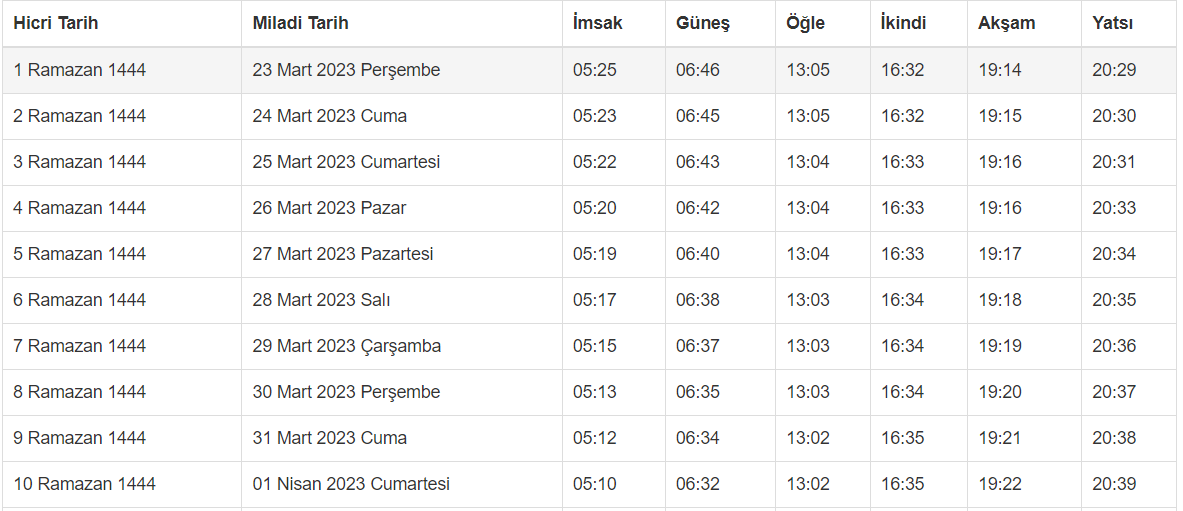This screenshot has width=1183, height=511.
Task: Select the 1 Ramazan 1444 row
Action: [x=79, y=70]
